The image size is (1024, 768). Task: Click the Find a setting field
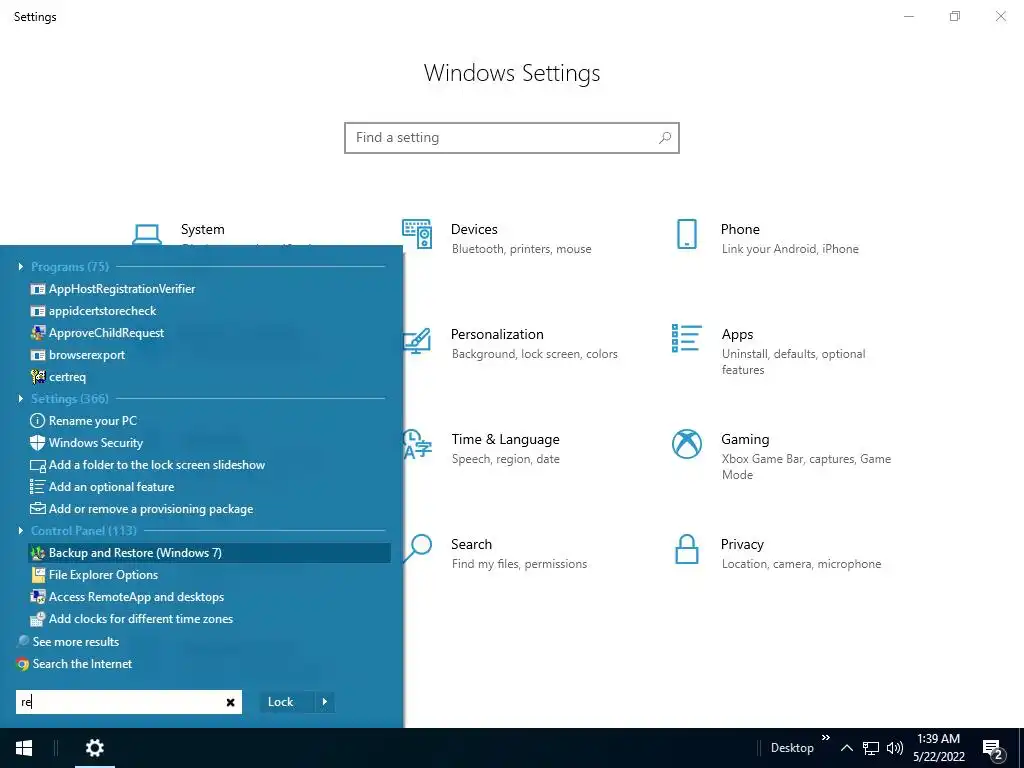coord(512,138)
